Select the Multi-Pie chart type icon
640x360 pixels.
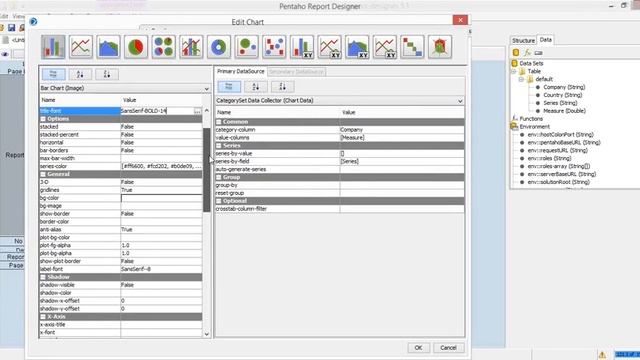click(x=164, y=47)
